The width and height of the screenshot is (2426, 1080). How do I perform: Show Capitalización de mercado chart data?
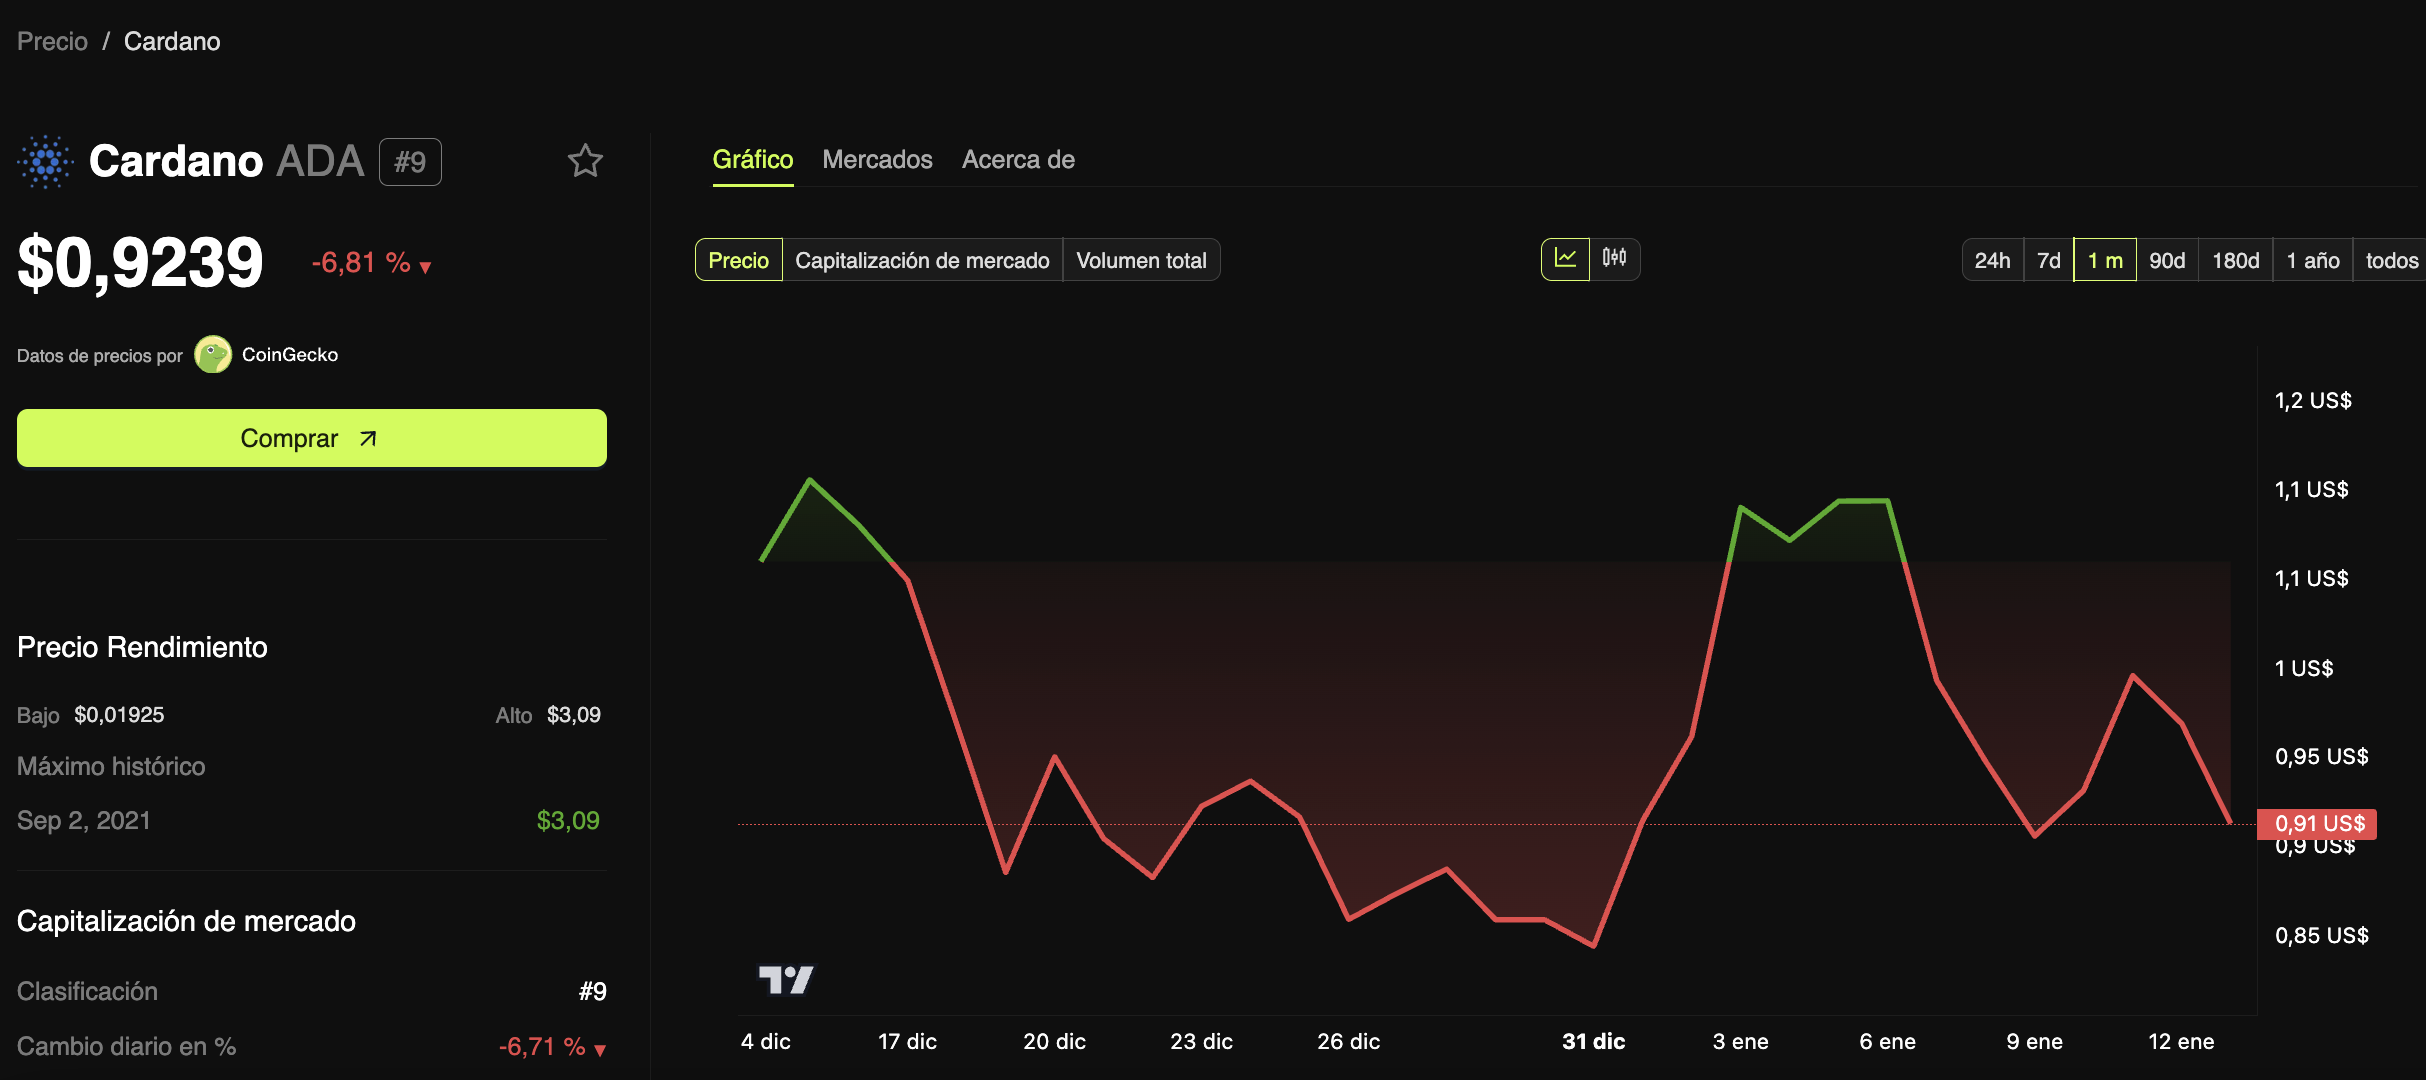(x=921, y=260)
